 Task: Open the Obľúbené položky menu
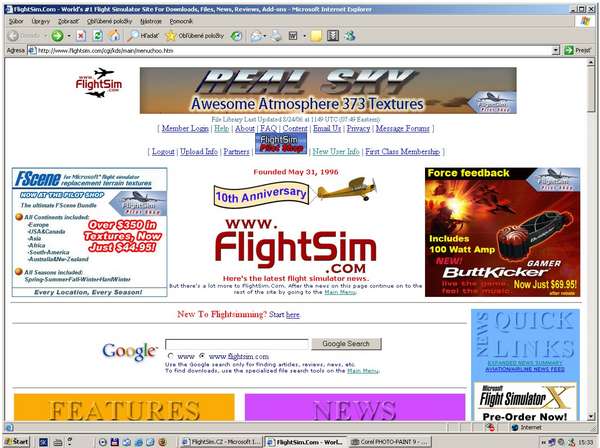click(109, 21)
